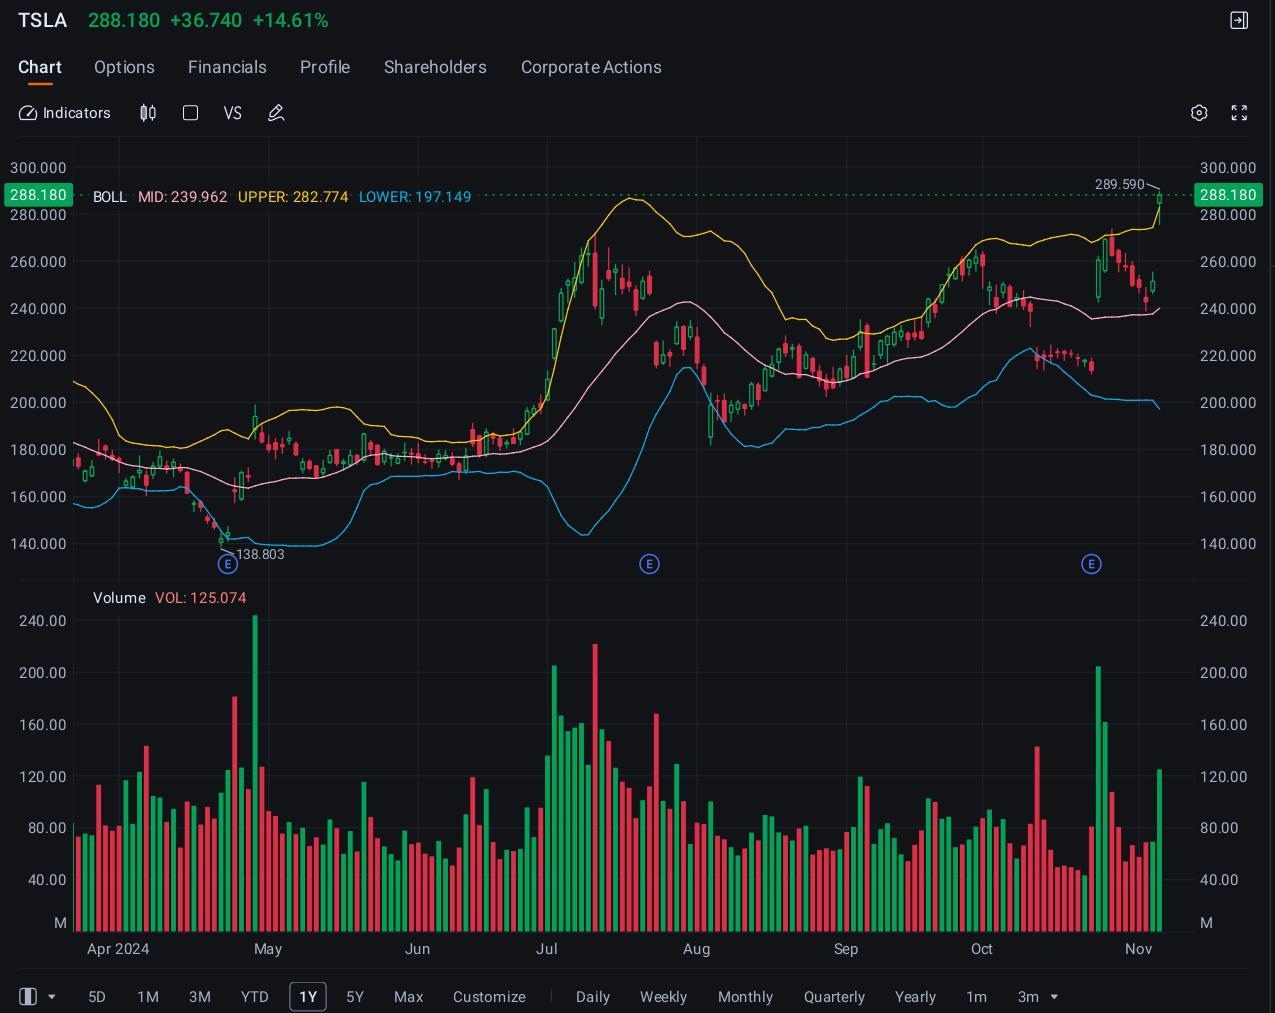Screen dimensions: 1275x1013
Task: Select the YTD time range
Action: 254,997
